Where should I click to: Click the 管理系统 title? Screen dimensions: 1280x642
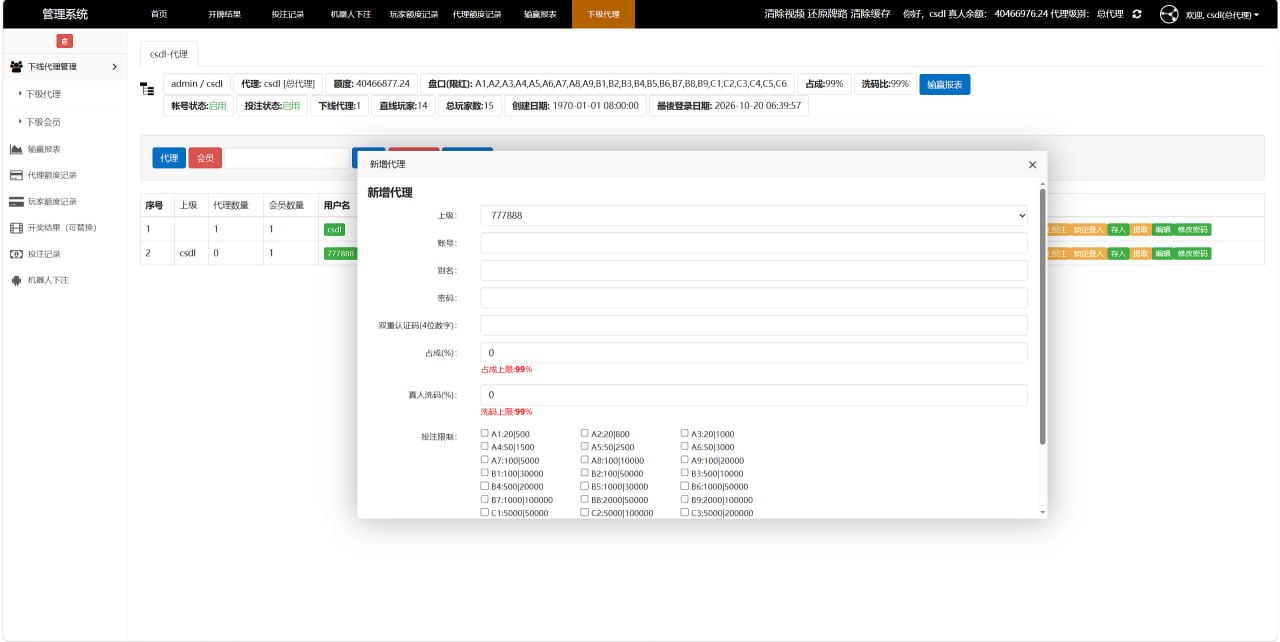[x=65, y=15]
